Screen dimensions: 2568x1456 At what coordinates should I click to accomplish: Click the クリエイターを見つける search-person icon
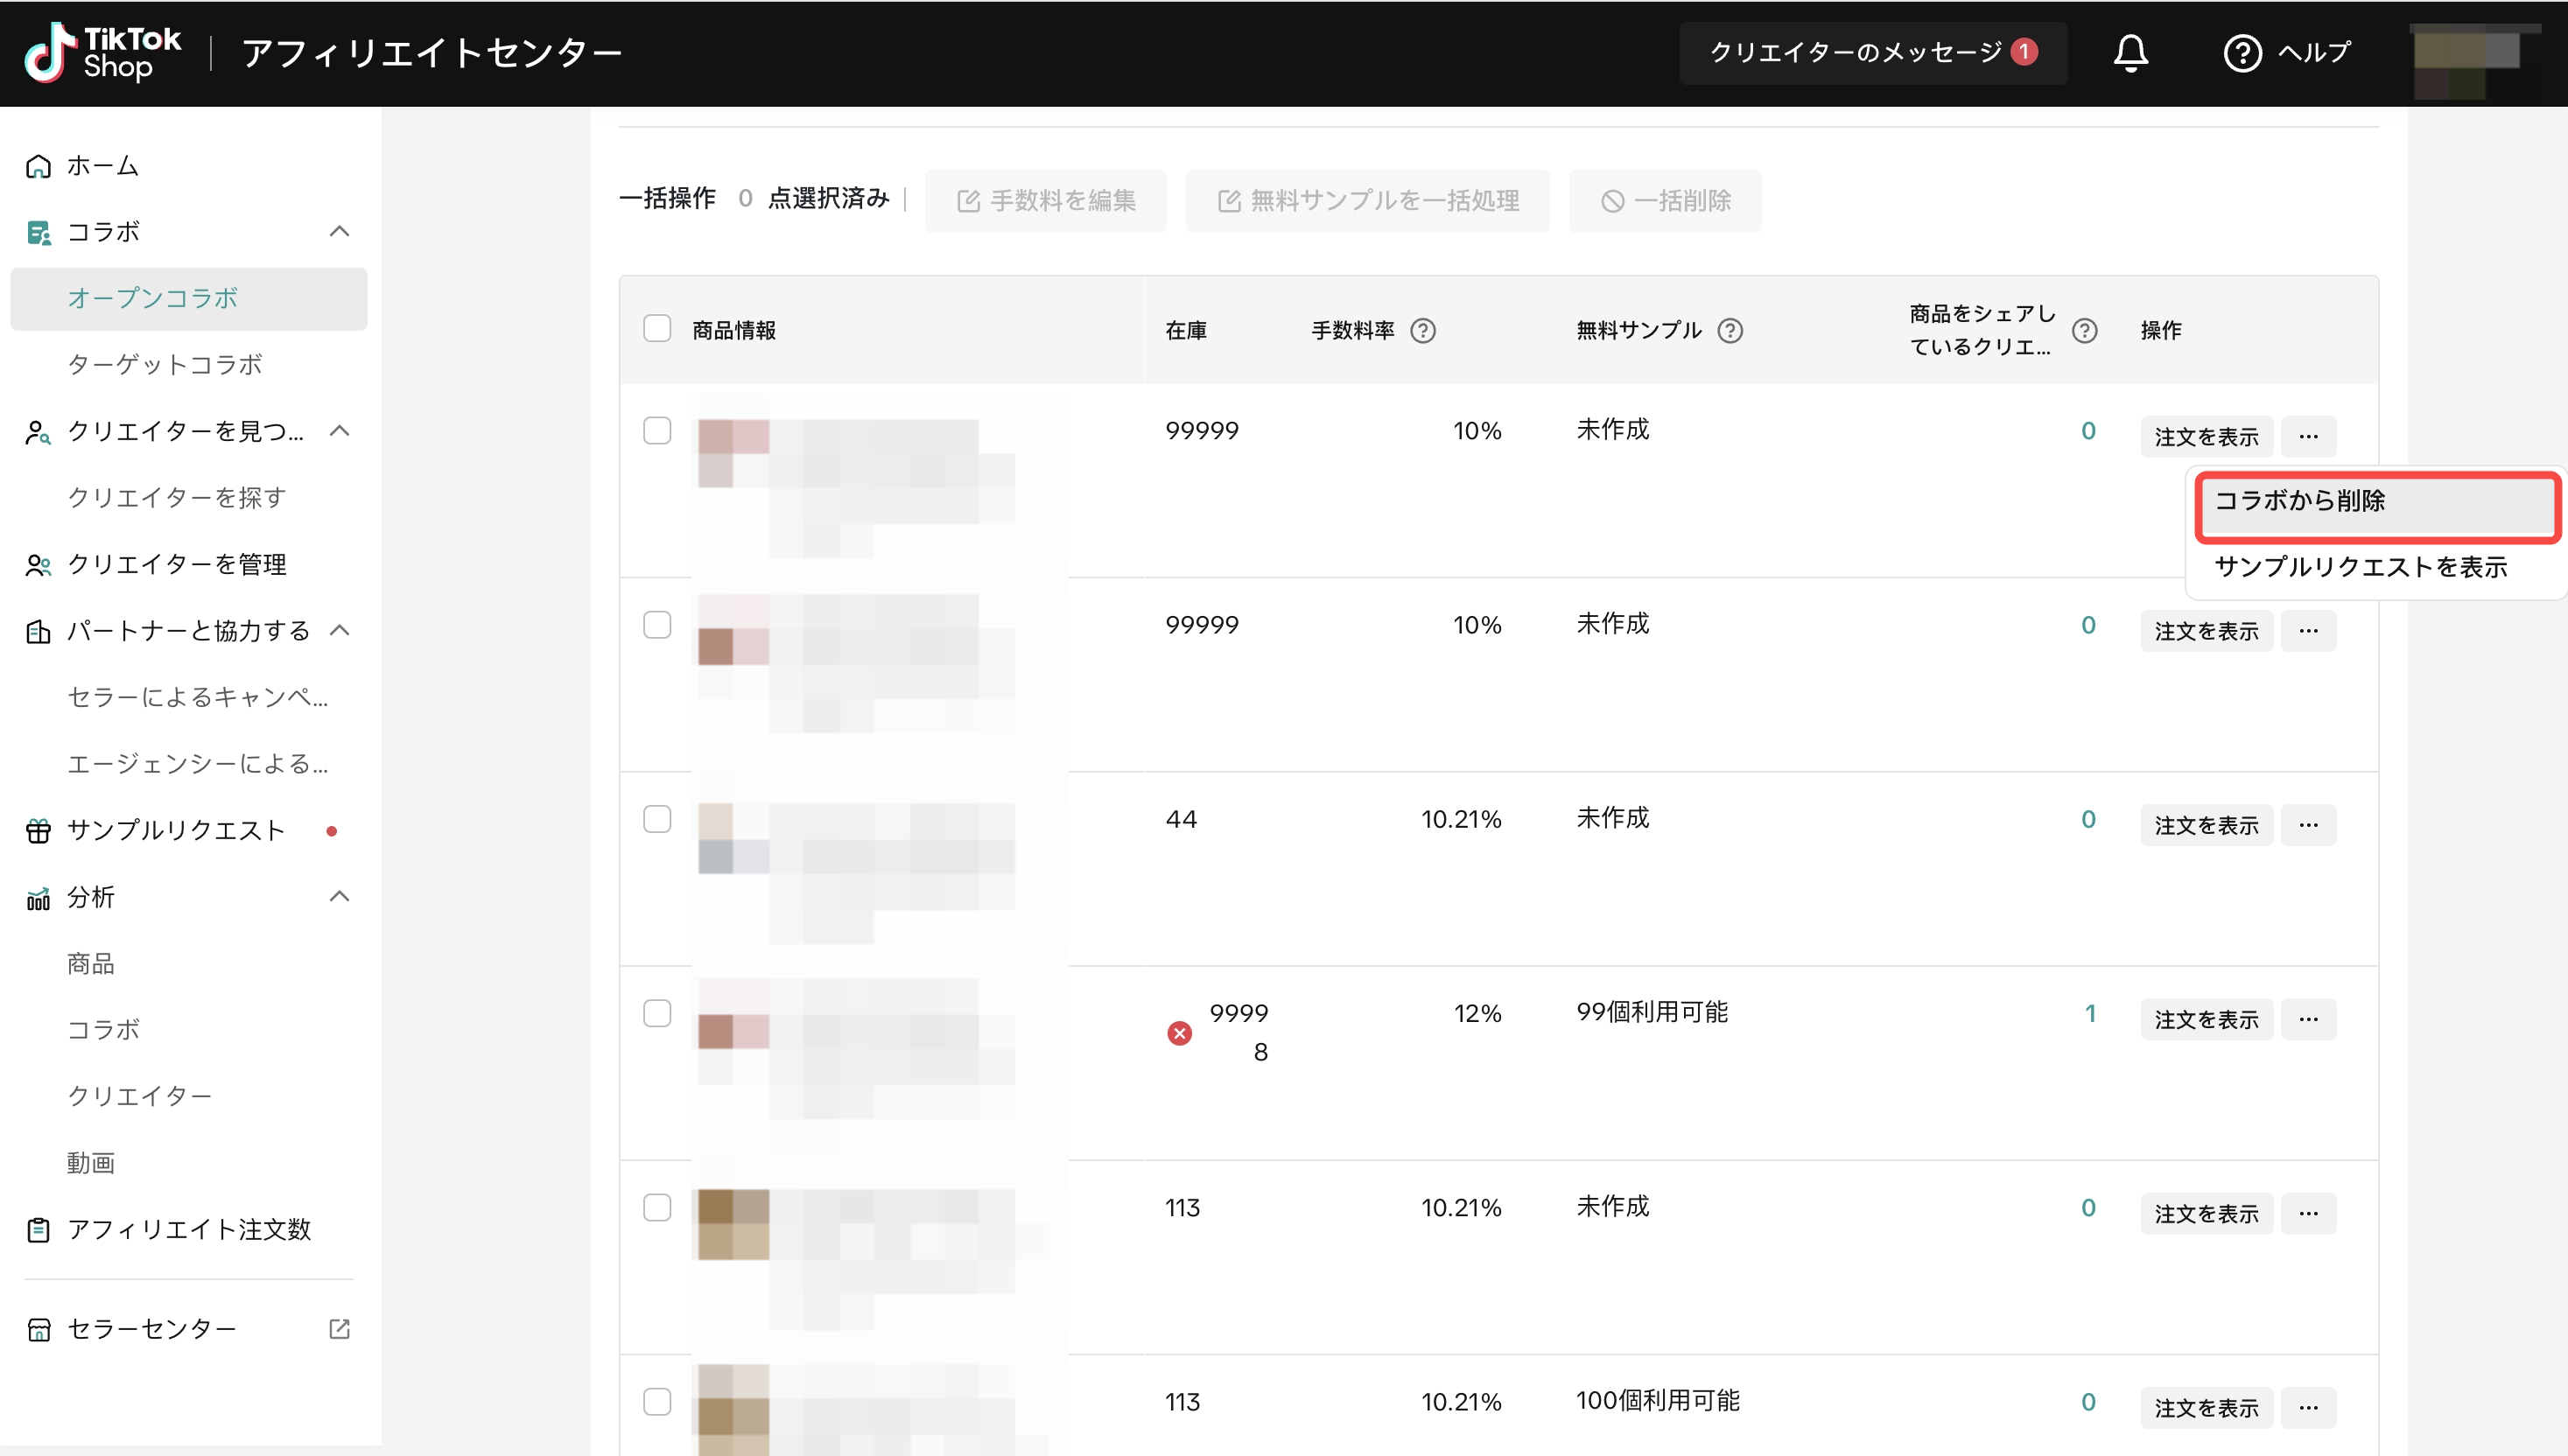point(38,432)
